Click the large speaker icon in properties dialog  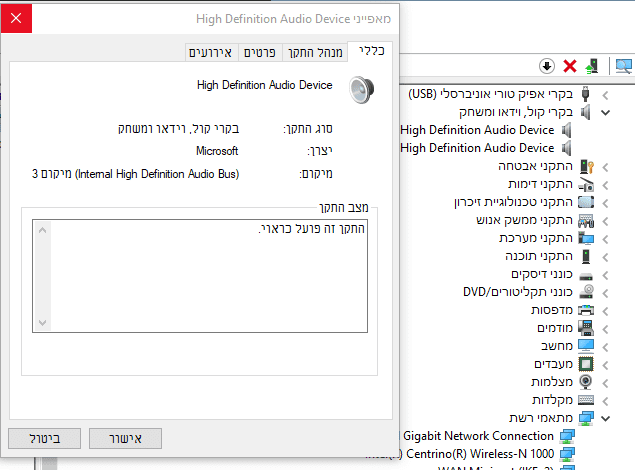pos(362,89)
